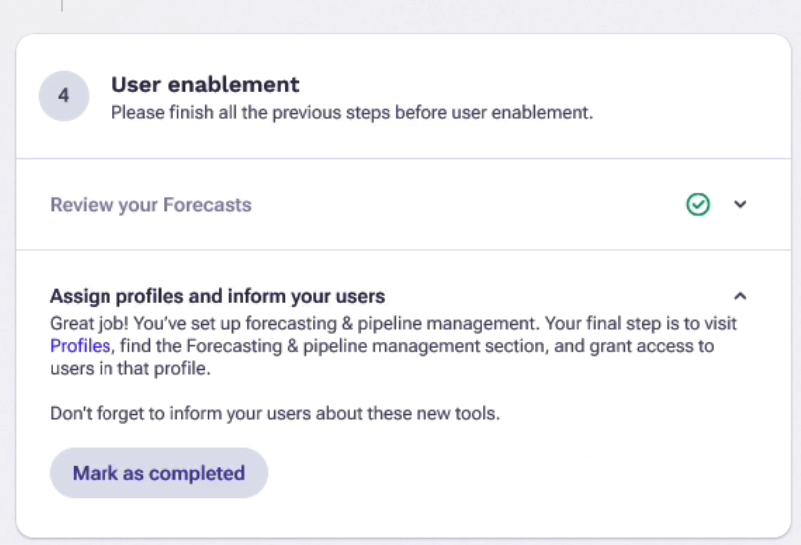Click the green completed checkmark icon
Screen dimensions: 801x545
[698, 204]
